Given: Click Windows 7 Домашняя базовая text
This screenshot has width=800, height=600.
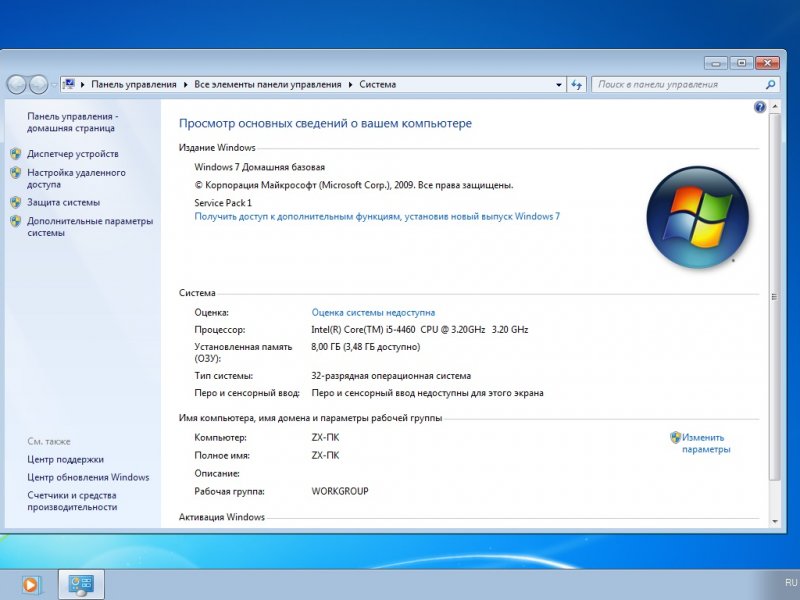Looking at the screenshot, I should coord(259,167).
